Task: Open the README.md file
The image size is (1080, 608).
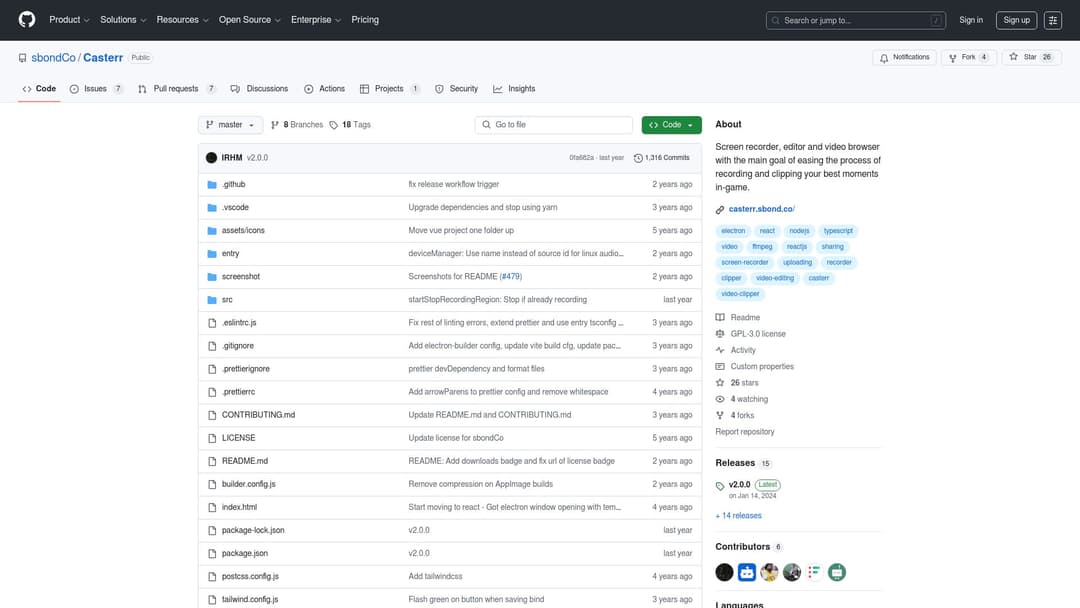Action: point(245,461)
